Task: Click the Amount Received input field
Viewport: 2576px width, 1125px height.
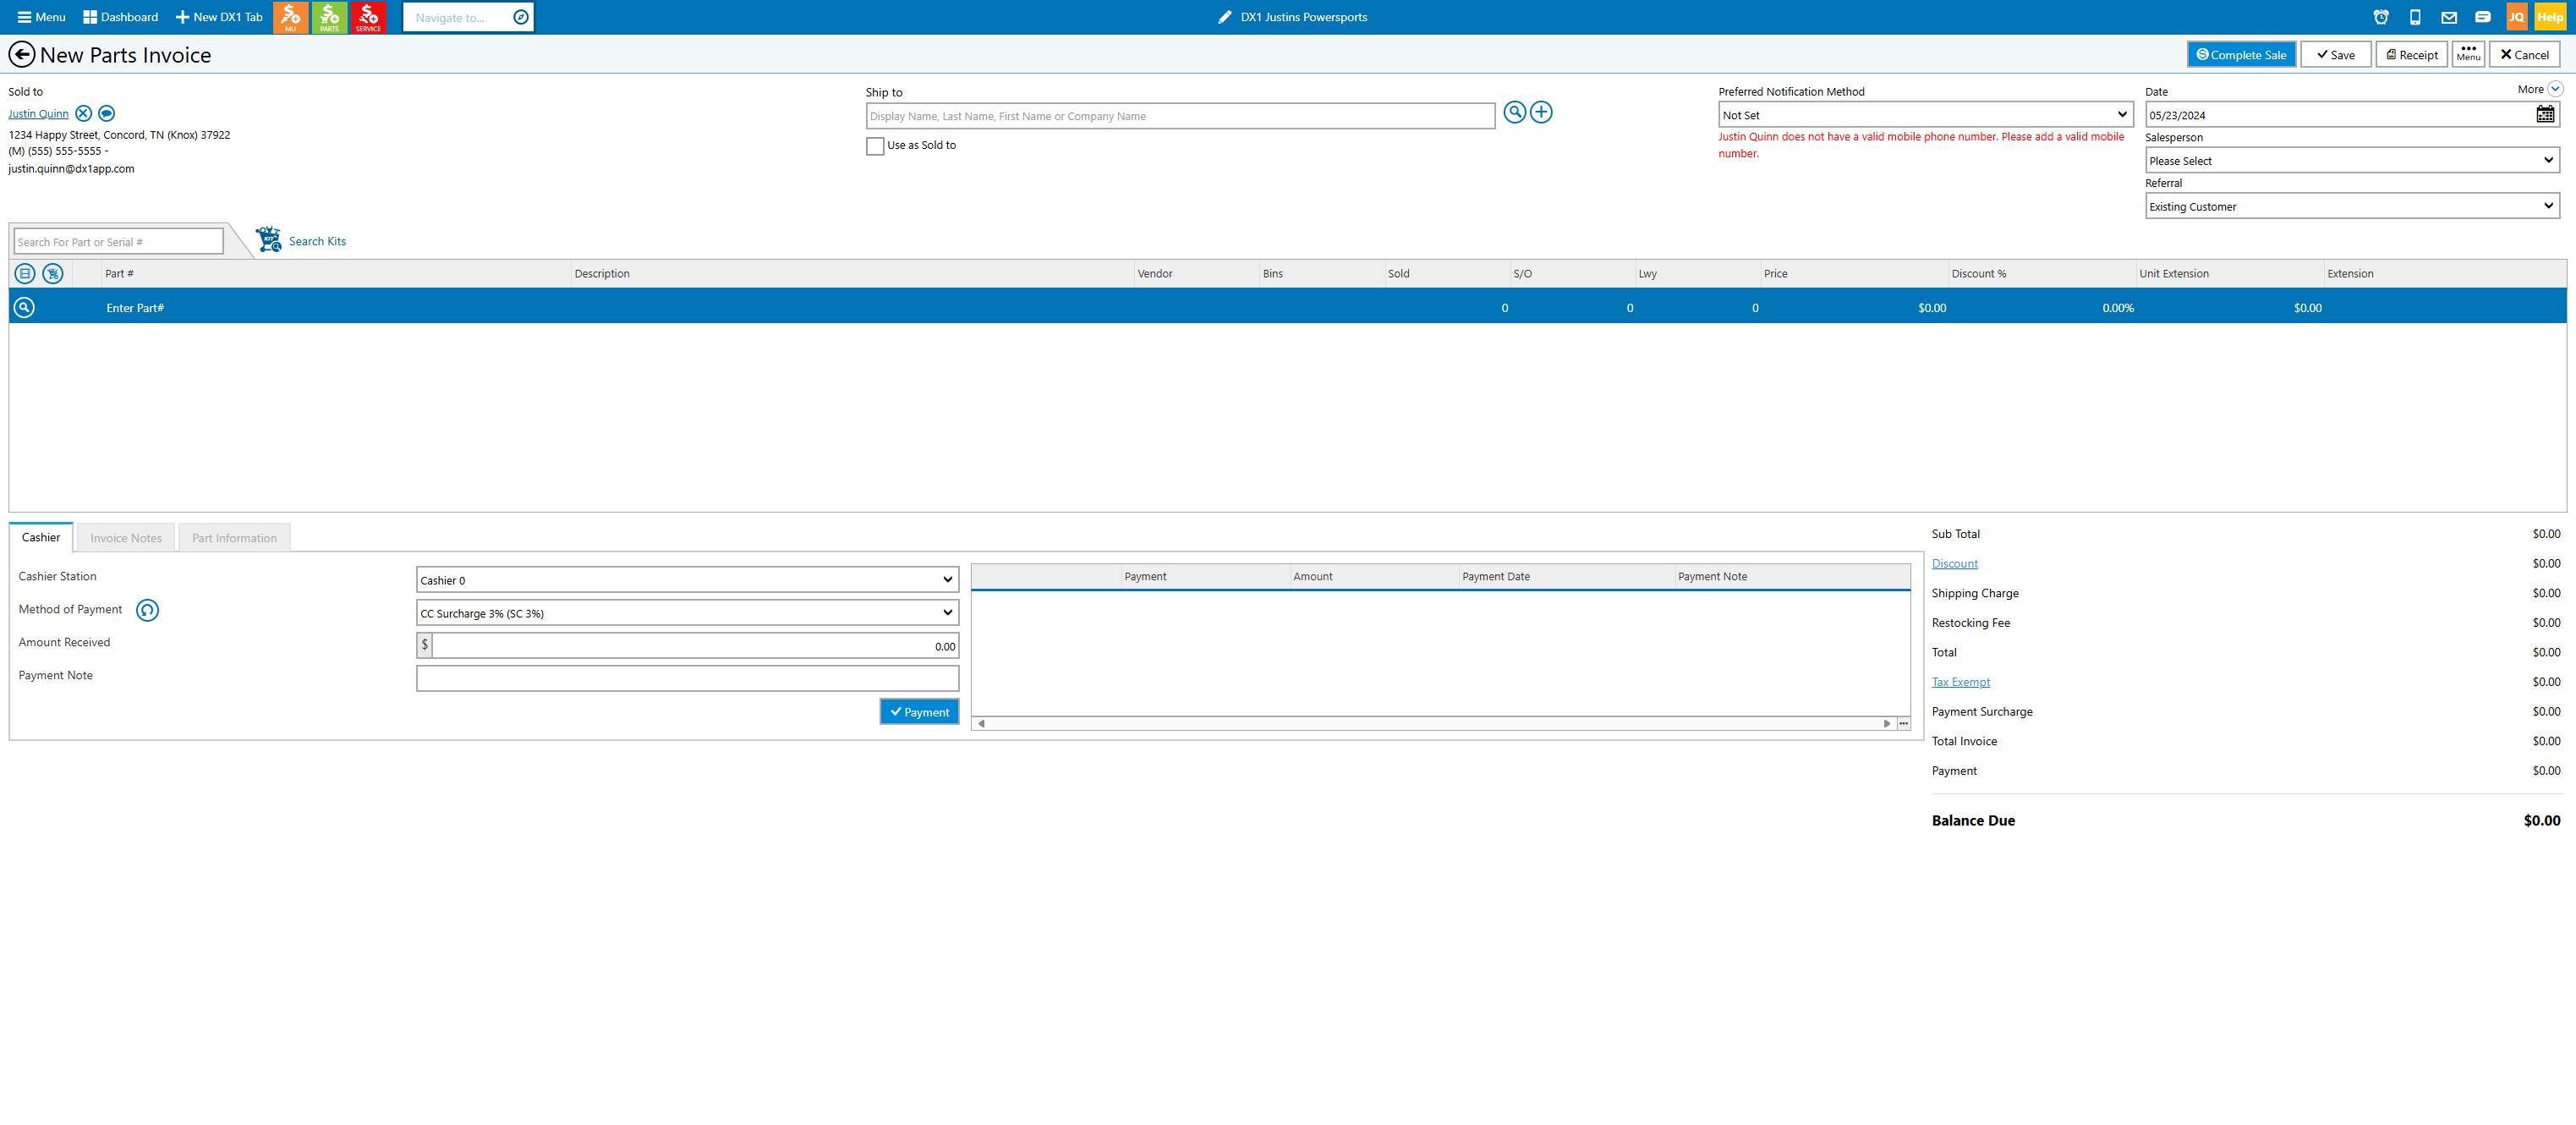Action: click(x=695, y=646)
